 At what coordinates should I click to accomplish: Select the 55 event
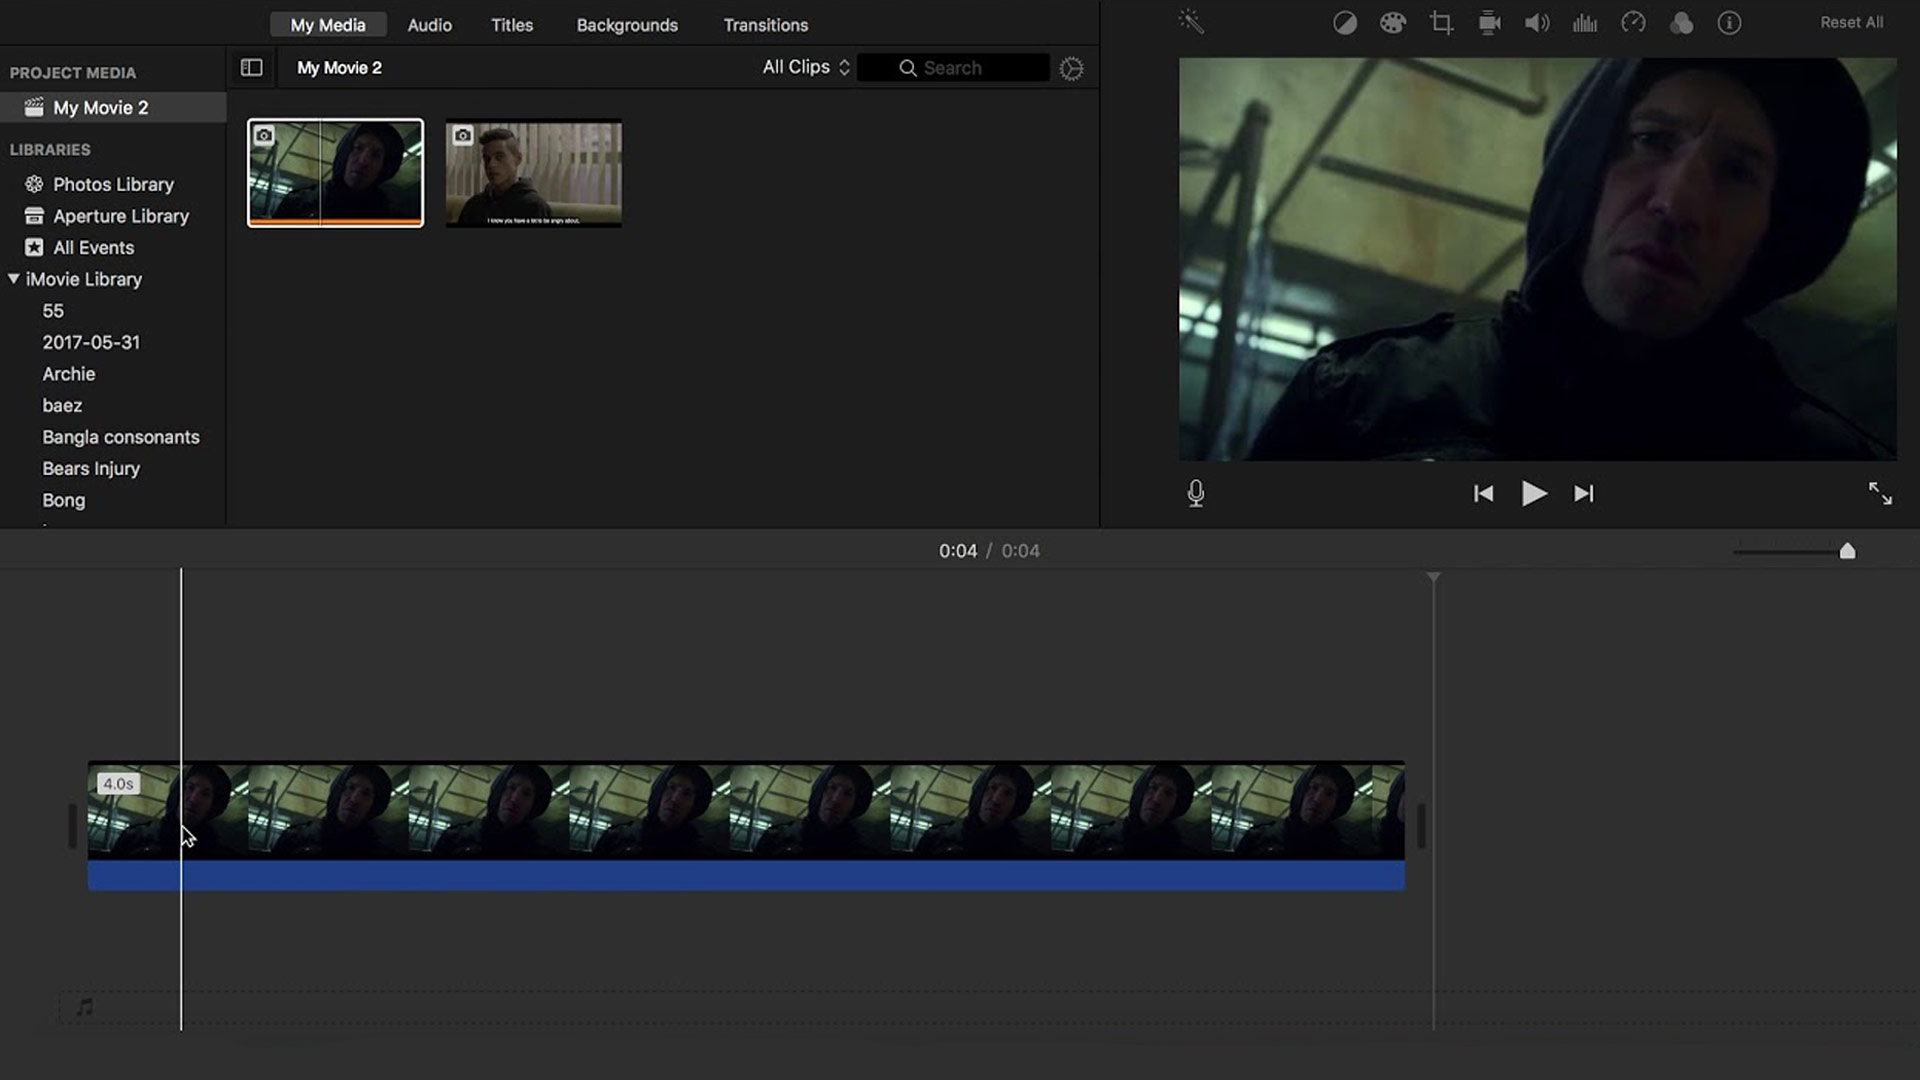pyautogui.click(x=53, y=311)
